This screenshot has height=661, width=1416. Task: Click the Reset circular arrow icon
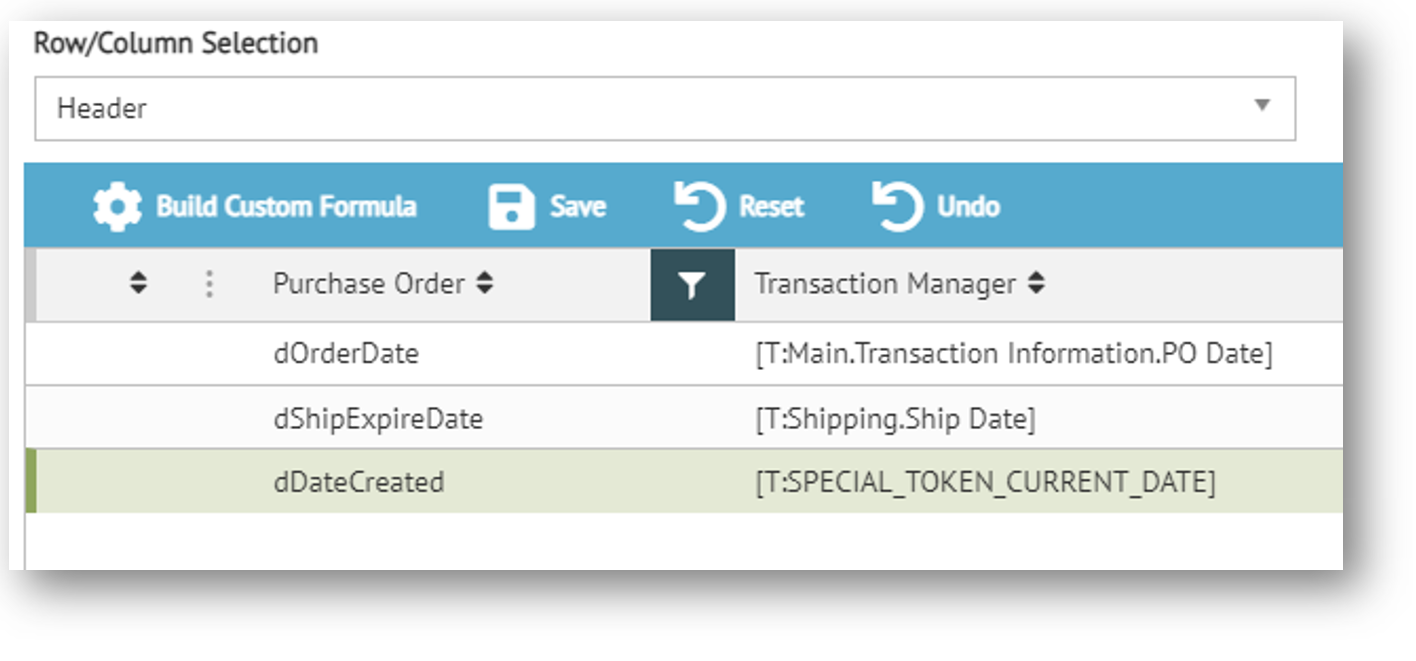point(699,207)
